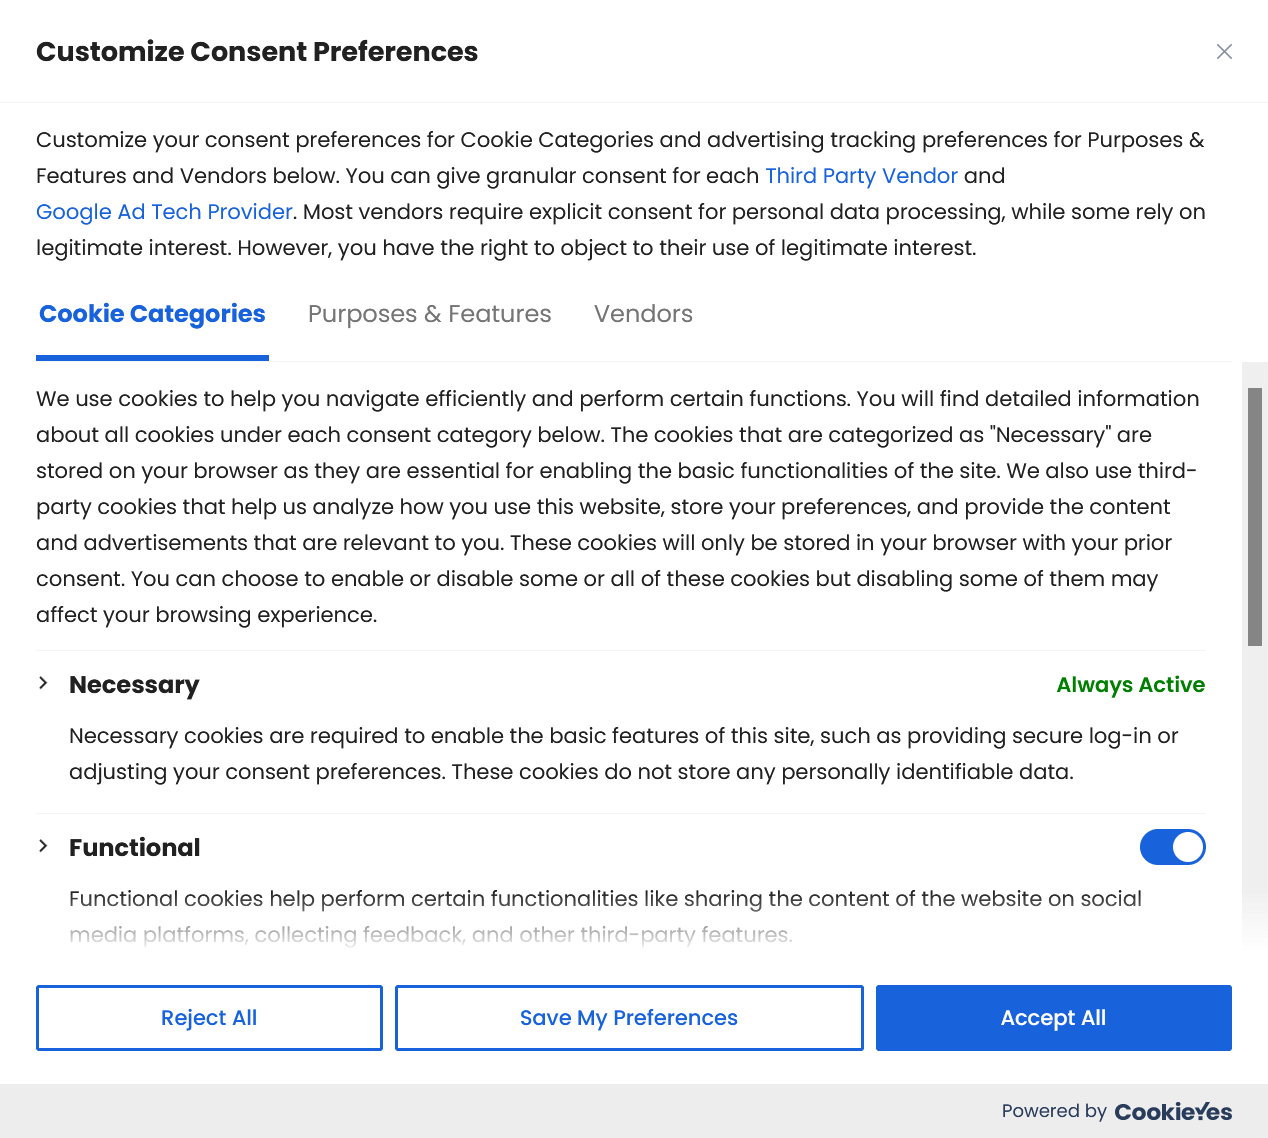Click the CookieYes logo in the footer
Screen dimensions: 1268x1138
(x=1173, y=1112)
